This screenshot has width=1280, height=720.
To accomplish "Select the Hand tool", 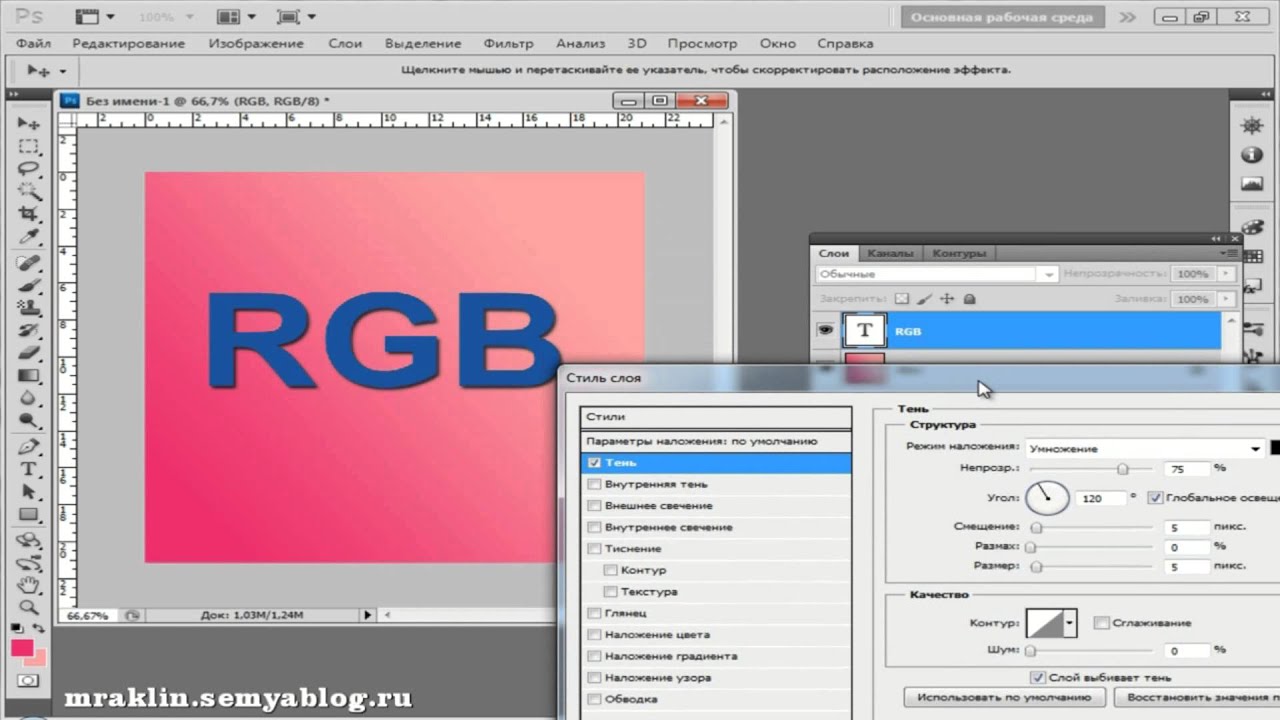I will pos(29,585).
